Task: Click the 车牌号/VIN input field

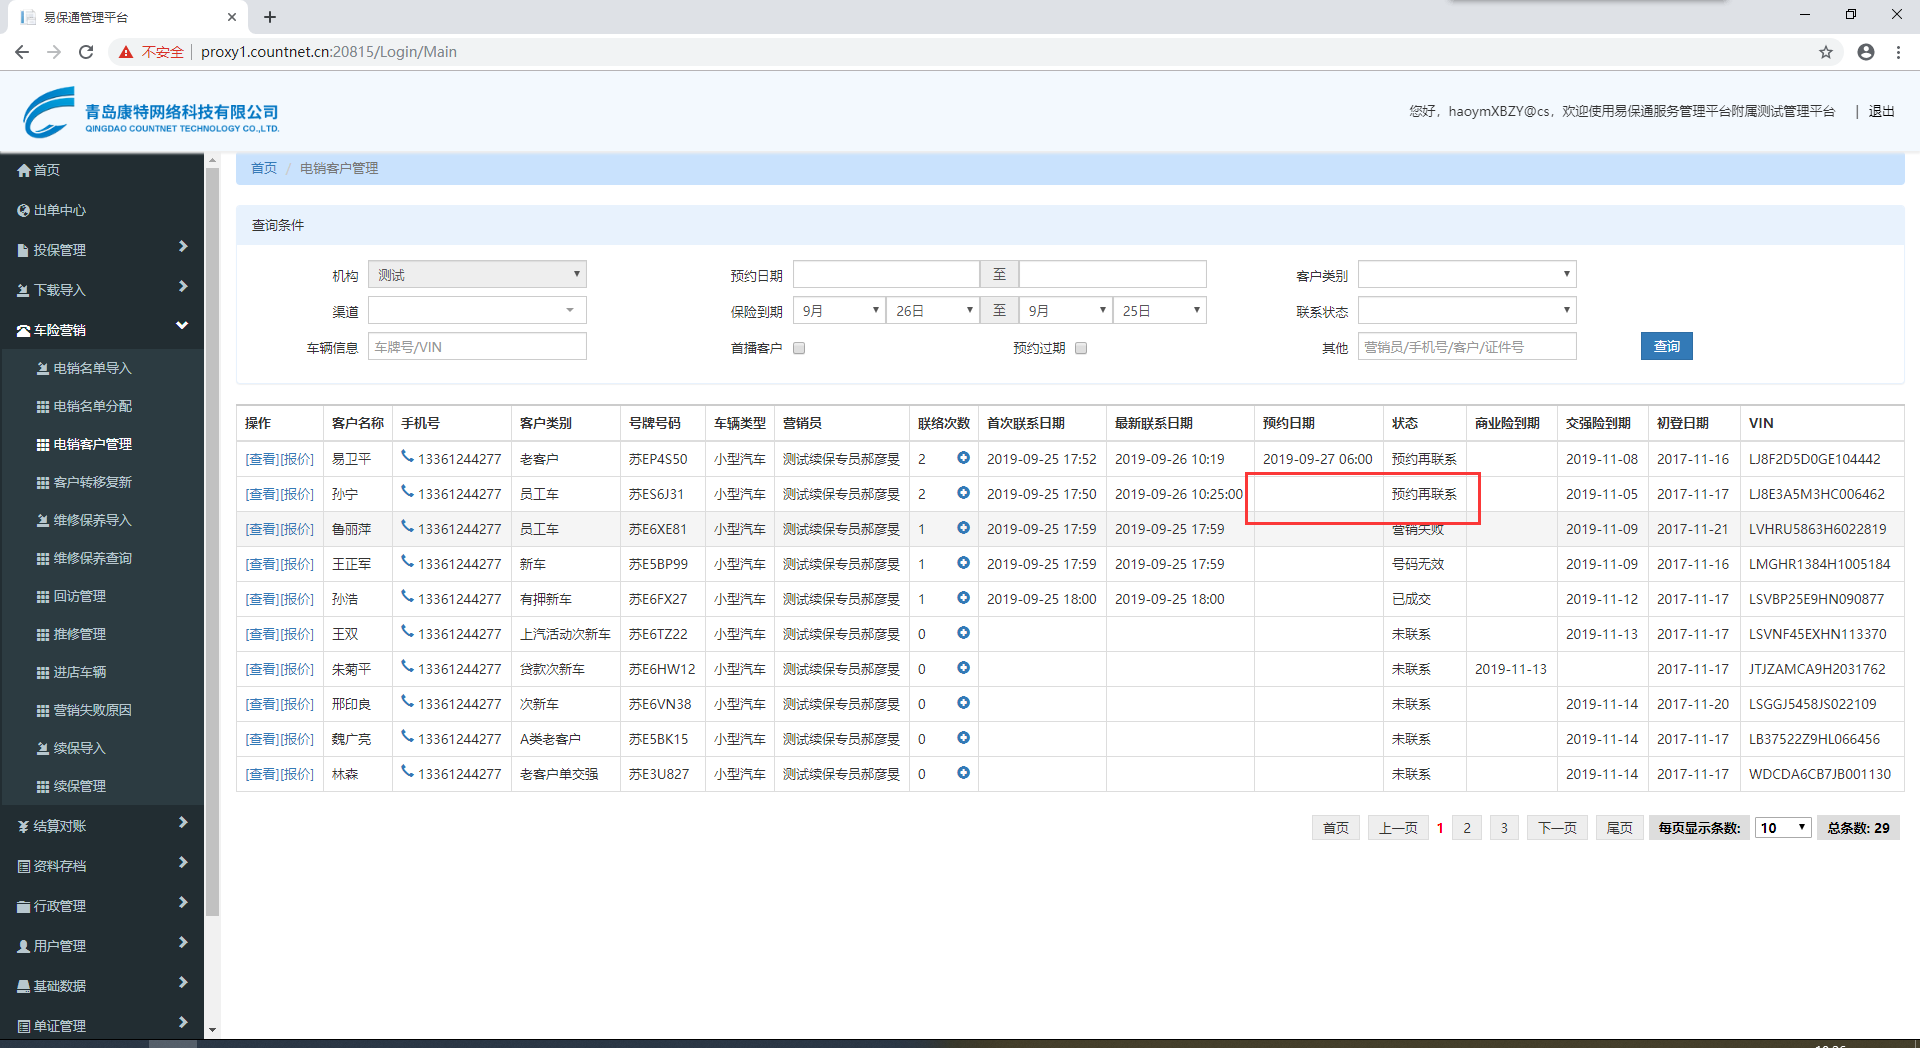Action: click(x=477, y=347)
